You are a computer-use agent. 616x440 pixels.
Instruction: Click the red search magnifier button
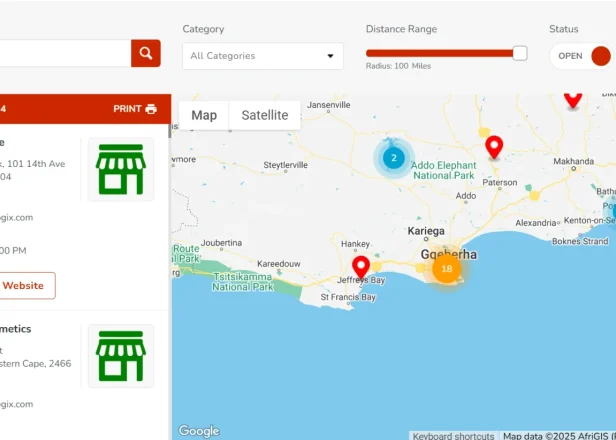click(146, 53)
